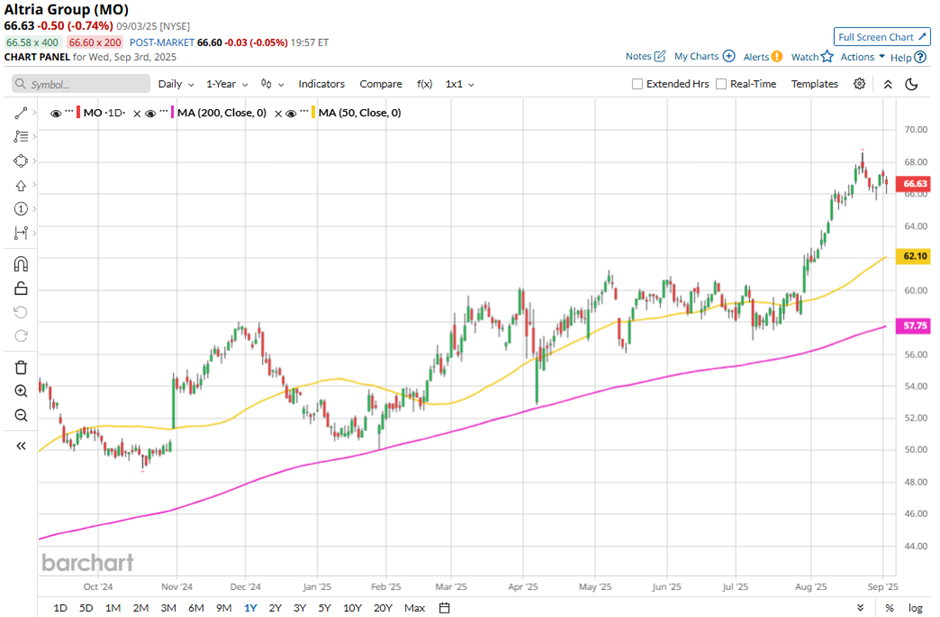This screenshot has height=617, width=940.
Task: Toggle percent scale with % button
Action: (890, 608)
